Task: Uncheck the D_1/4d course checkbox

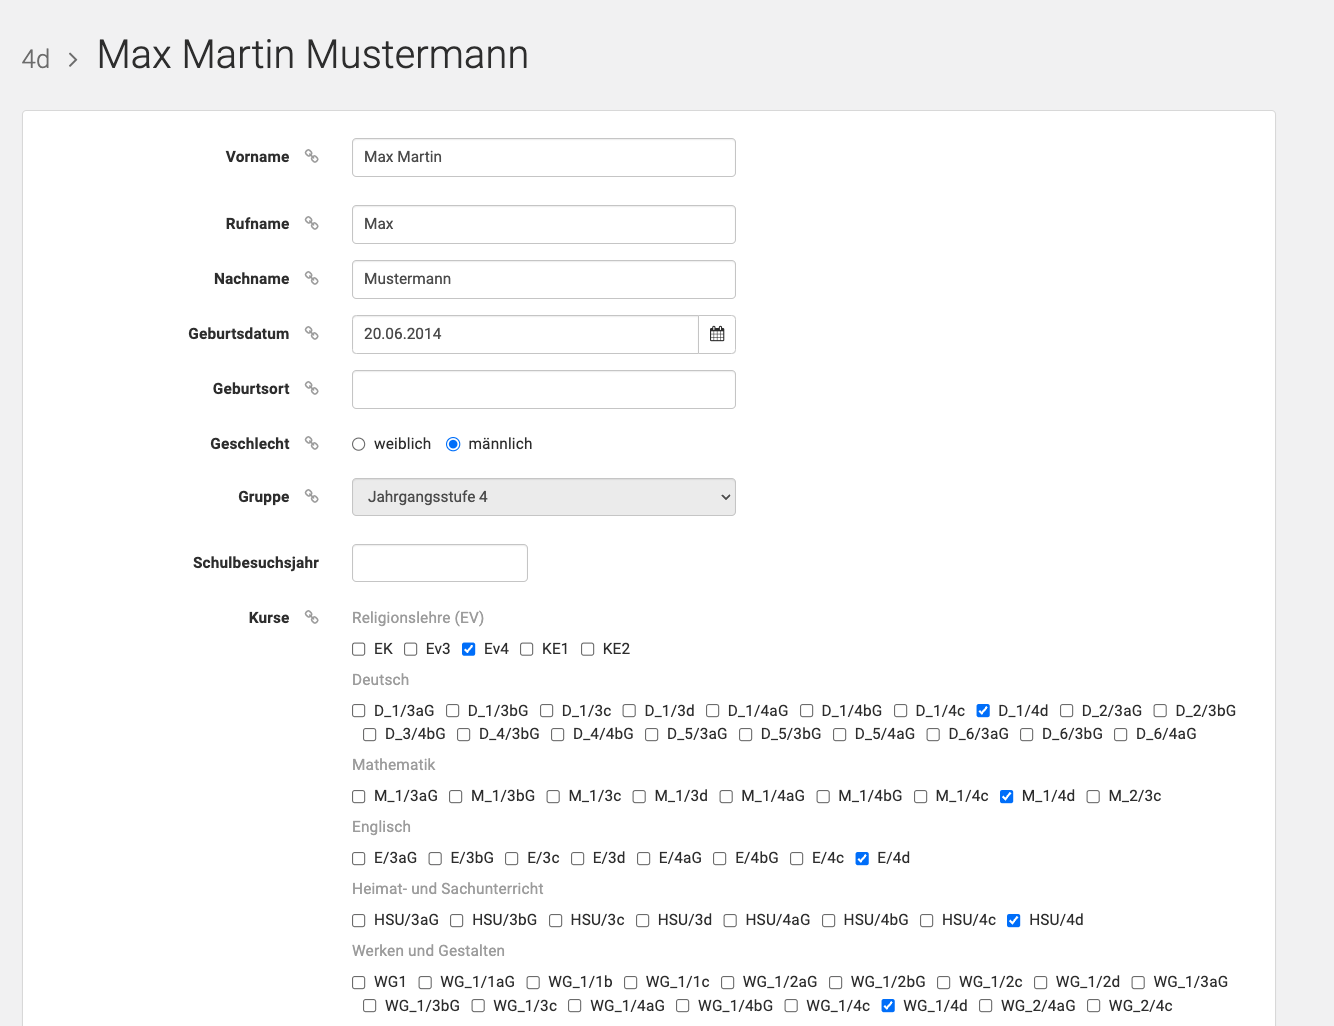Action: coord(983,711)
